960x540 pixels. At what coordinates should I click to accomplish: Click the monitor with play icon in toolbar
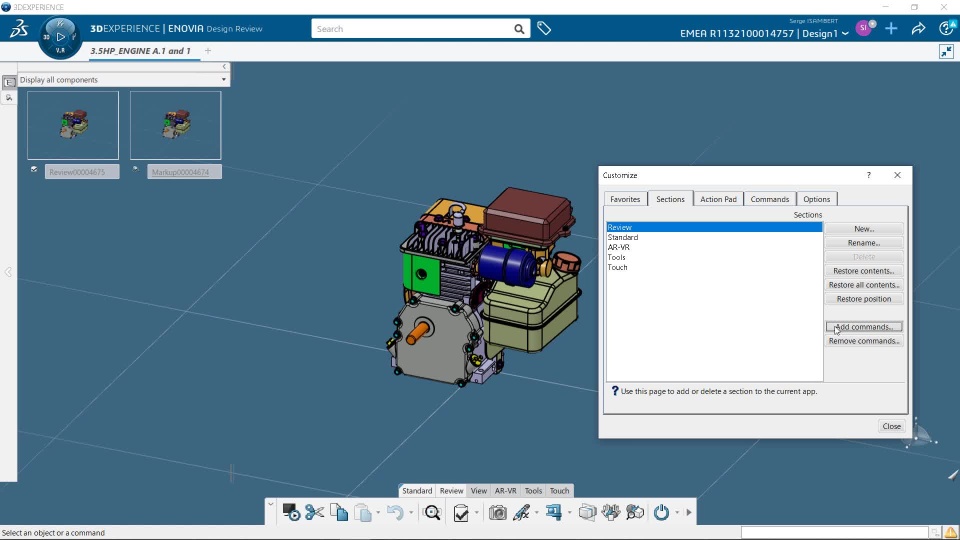click(291, 512)
